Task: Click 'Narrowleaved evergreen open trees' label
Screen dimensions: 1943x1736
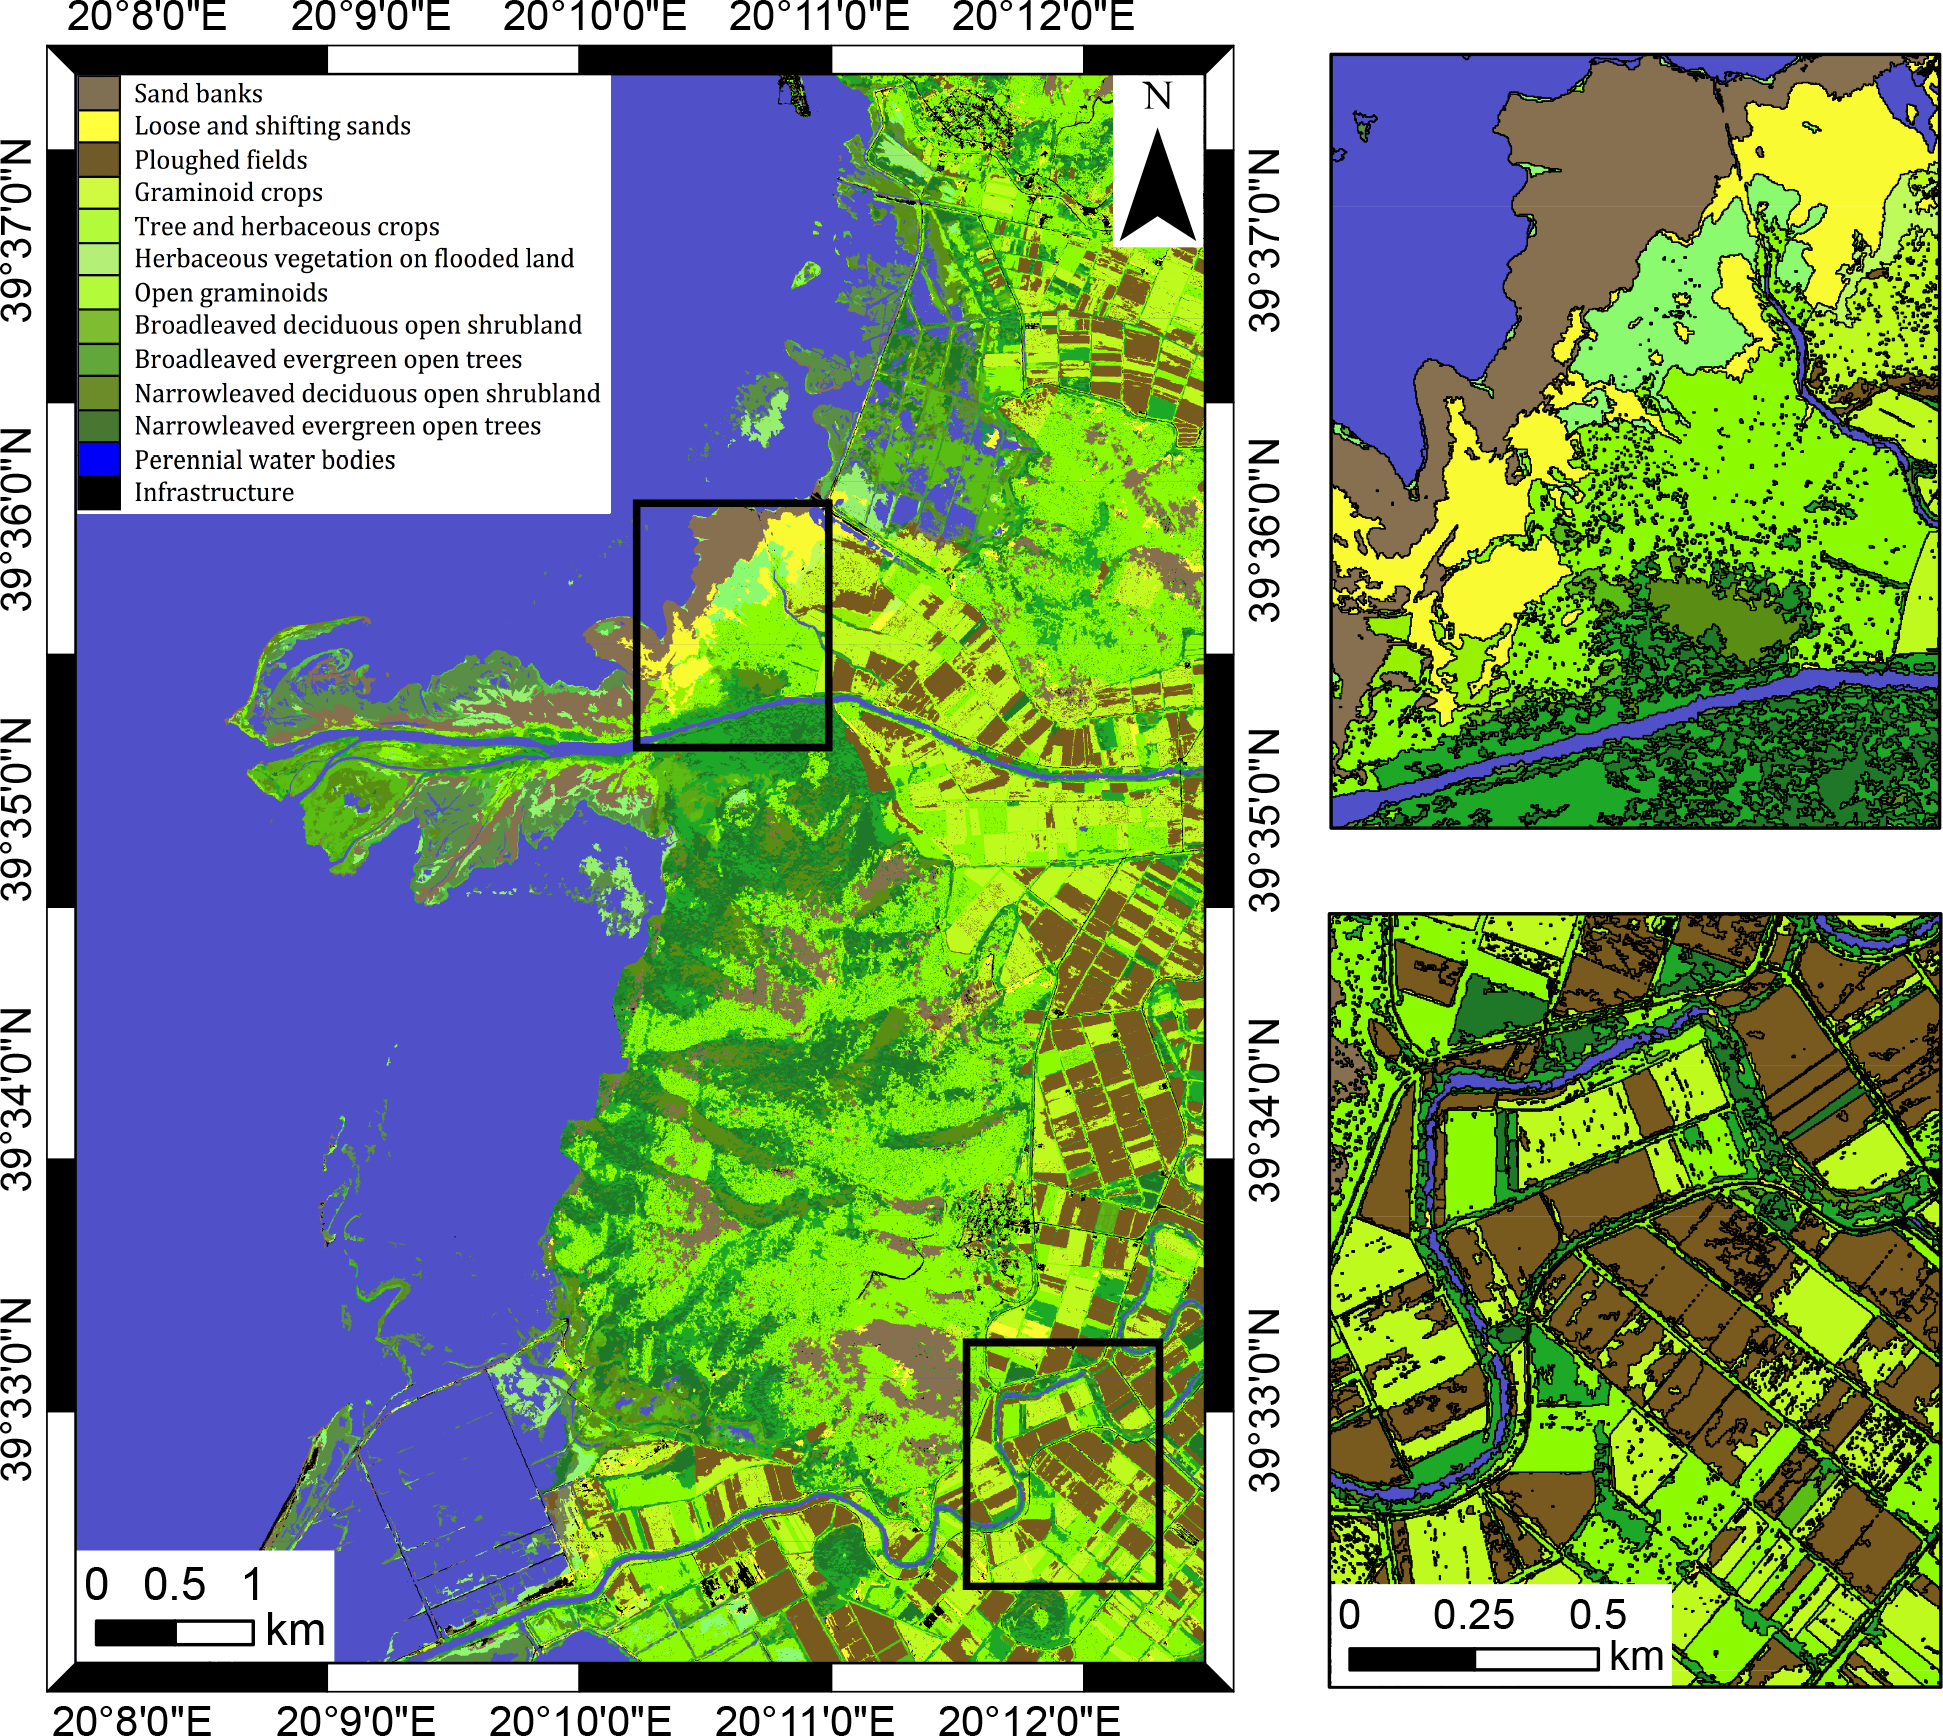Action: 337,426
